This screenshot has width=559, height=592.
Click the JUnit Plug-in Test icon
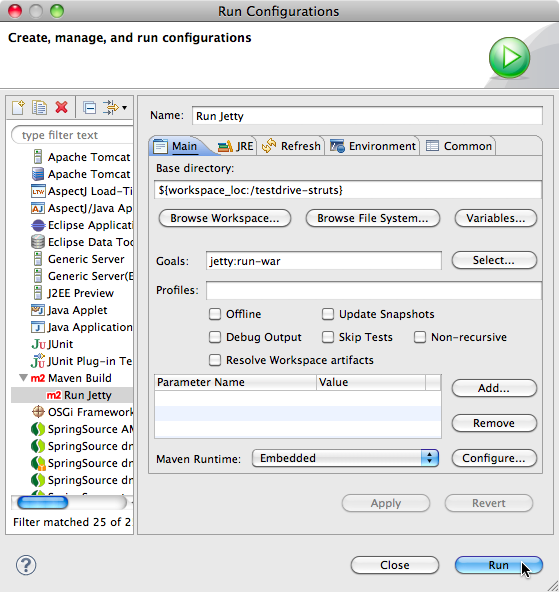pos(38,361)
